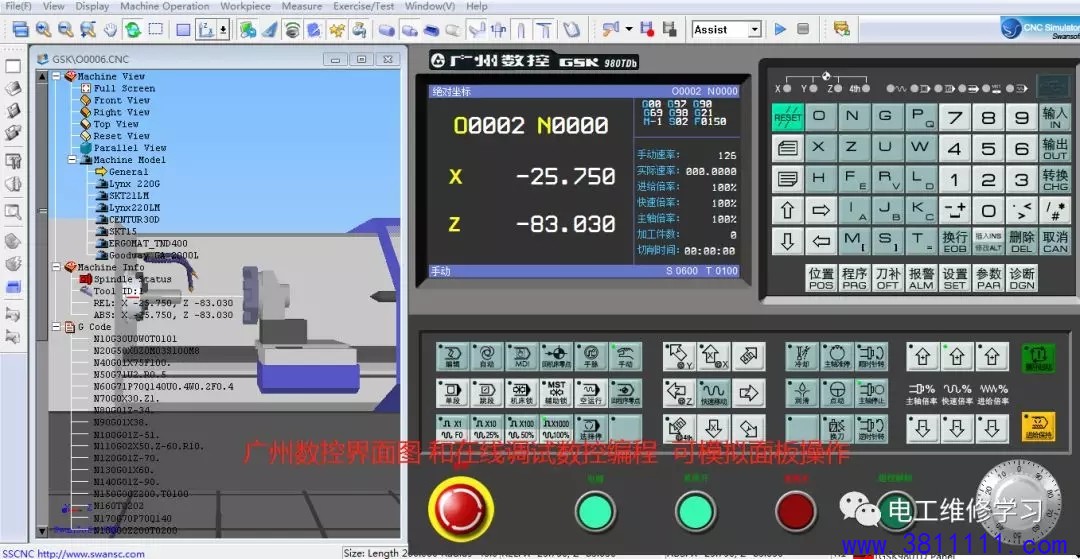
Task: Click the 顺时针转 spindle clockwise button
Action: (x=871, y=356)
